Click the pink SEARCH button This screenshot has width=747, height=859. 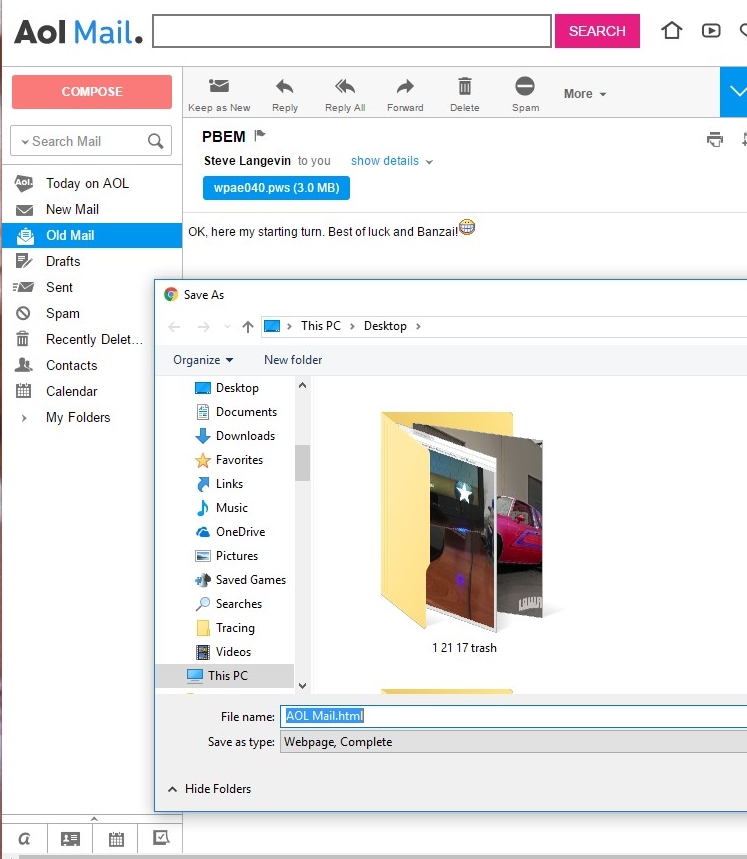[x=597, y=31]
